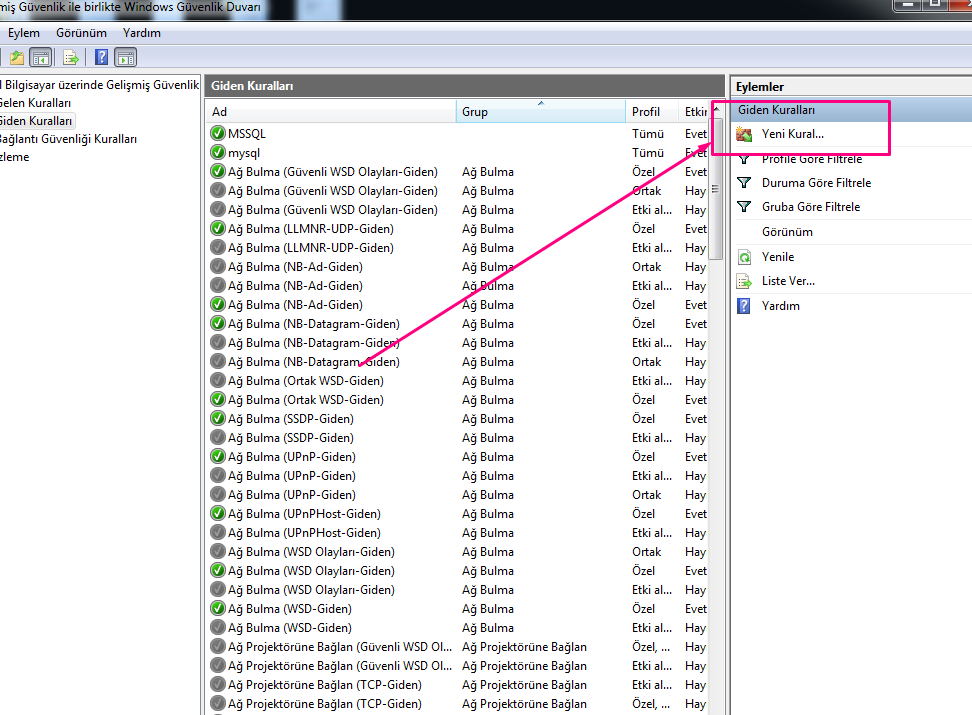Click the green refresh icon beside Yenile
Image resolution: width=972 pixels, height=715 pixels.
pos(744,257)
